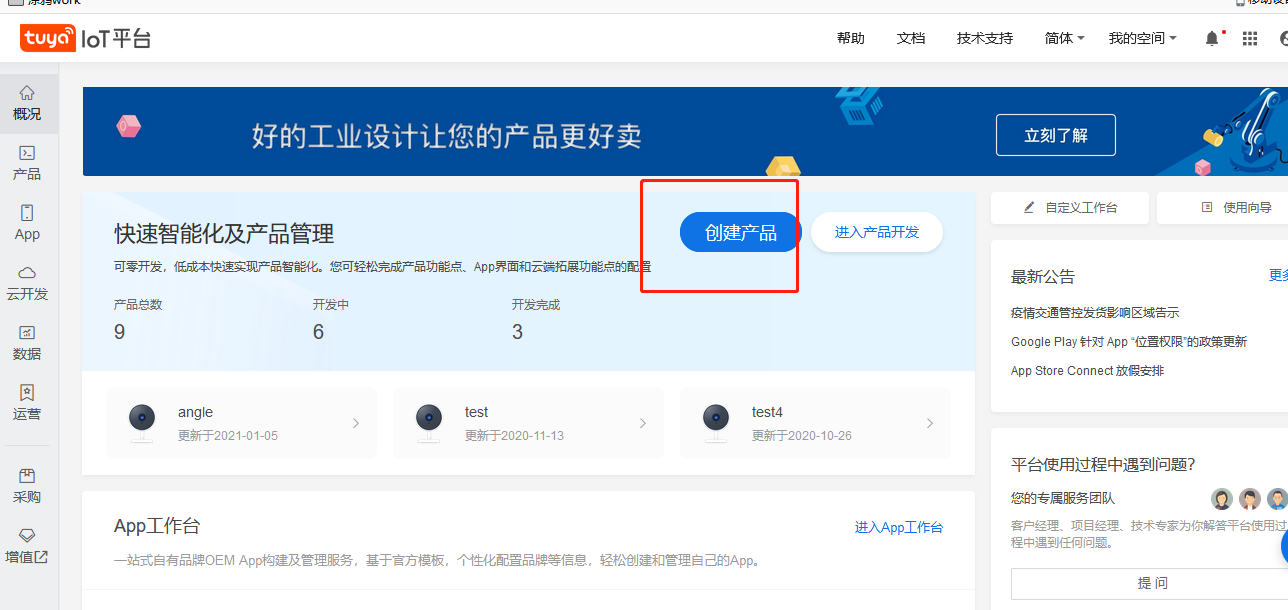
Task: Click the 云开发 cloud development sidebar icon
Action: coord(27,283)
